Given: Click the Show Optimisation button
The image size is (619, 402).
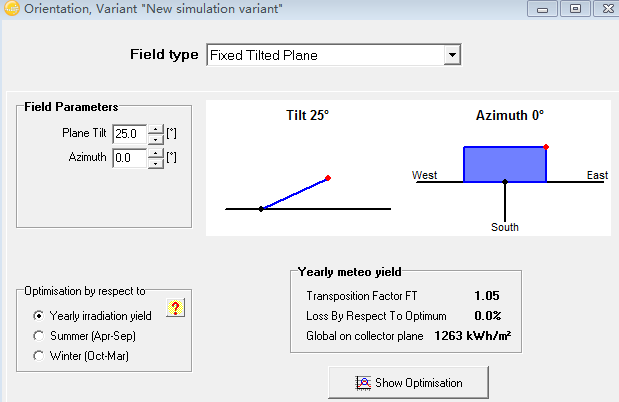Looking at the screenshot, I should (x=408, y=383).
